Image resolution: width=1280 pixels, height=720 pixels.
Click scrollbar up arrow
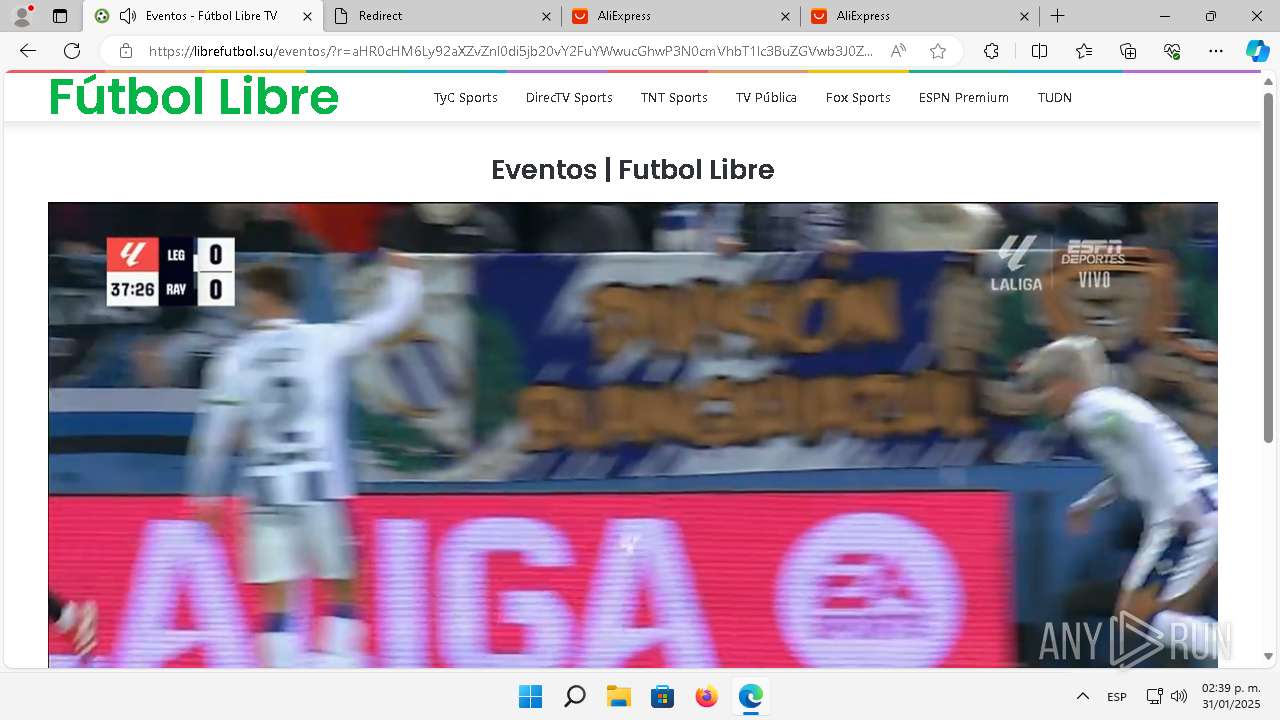[x=1268, y=81]
